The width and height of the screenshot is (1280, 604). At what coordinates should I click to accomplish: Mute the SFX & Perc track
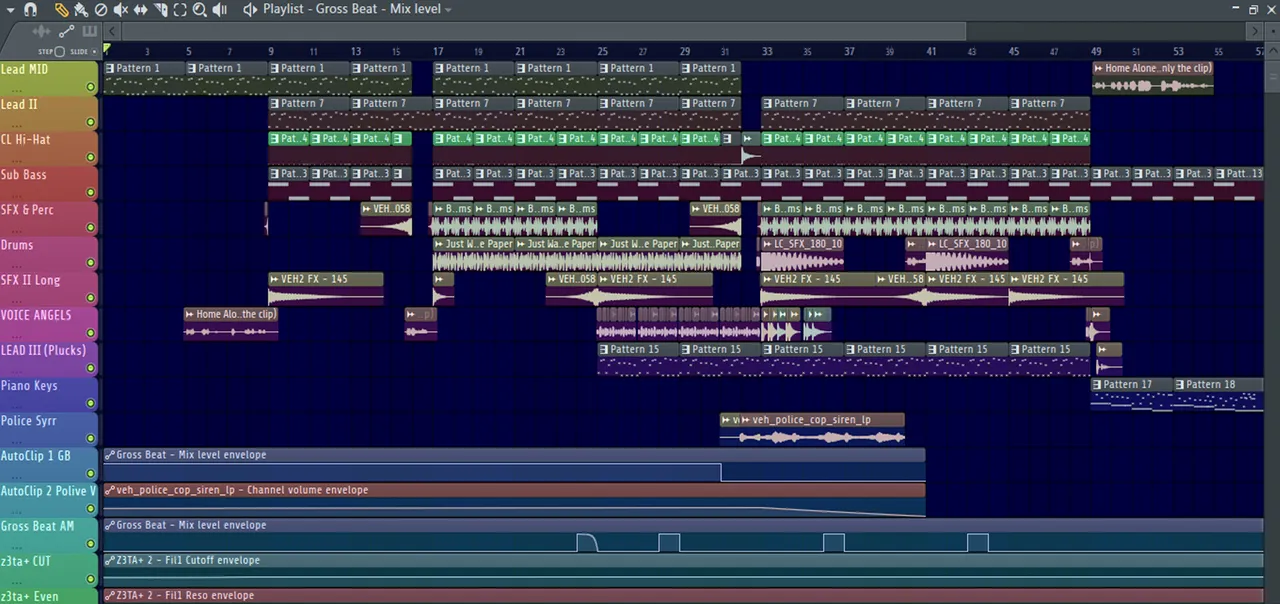(x=91, y=227)
